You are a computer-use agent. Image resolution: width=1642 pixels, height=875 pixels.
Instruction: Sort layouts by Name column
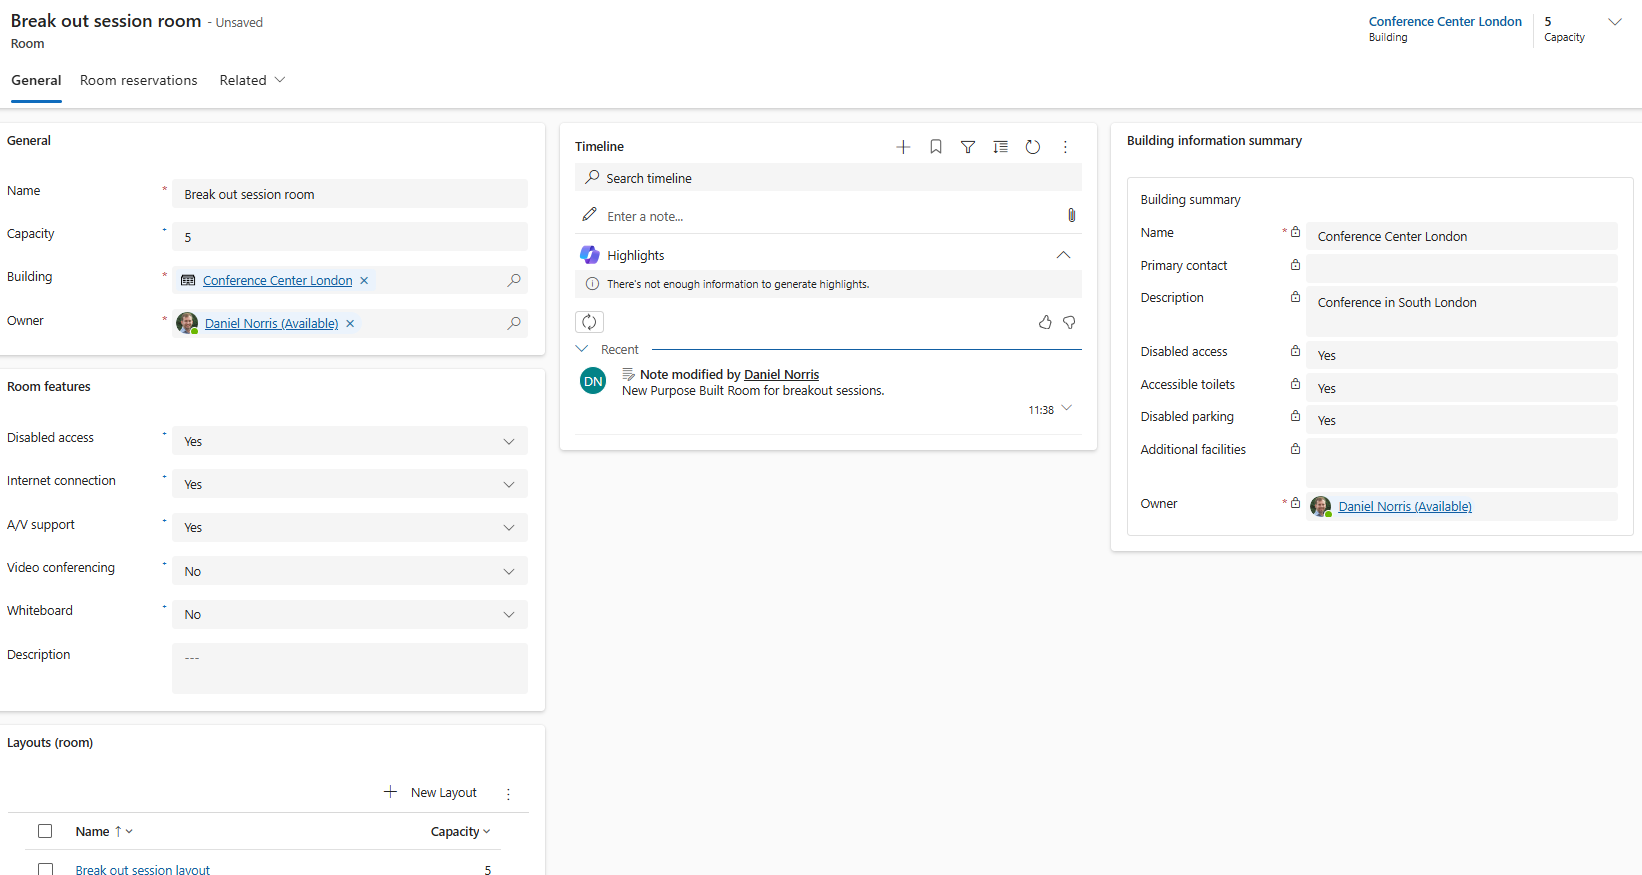[104, 832]
